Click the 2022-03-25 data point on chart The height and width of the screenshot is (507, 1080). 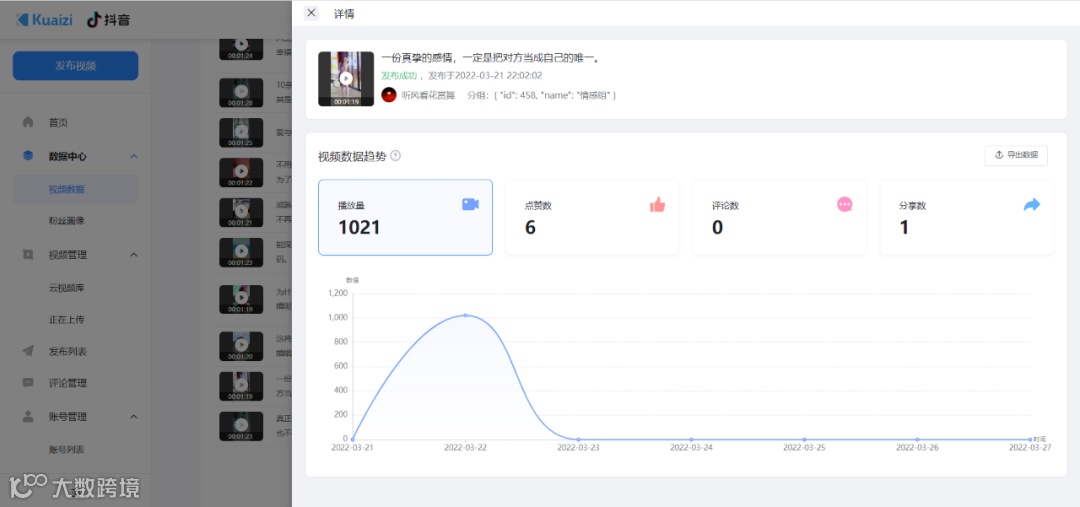(804, 439)
